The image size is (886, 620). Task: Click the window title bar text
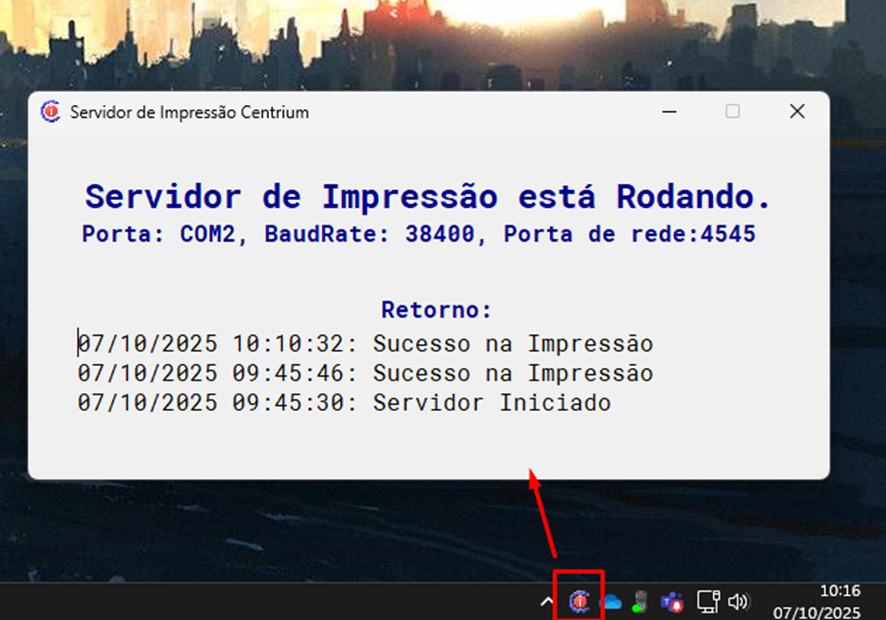pos(189,112)
